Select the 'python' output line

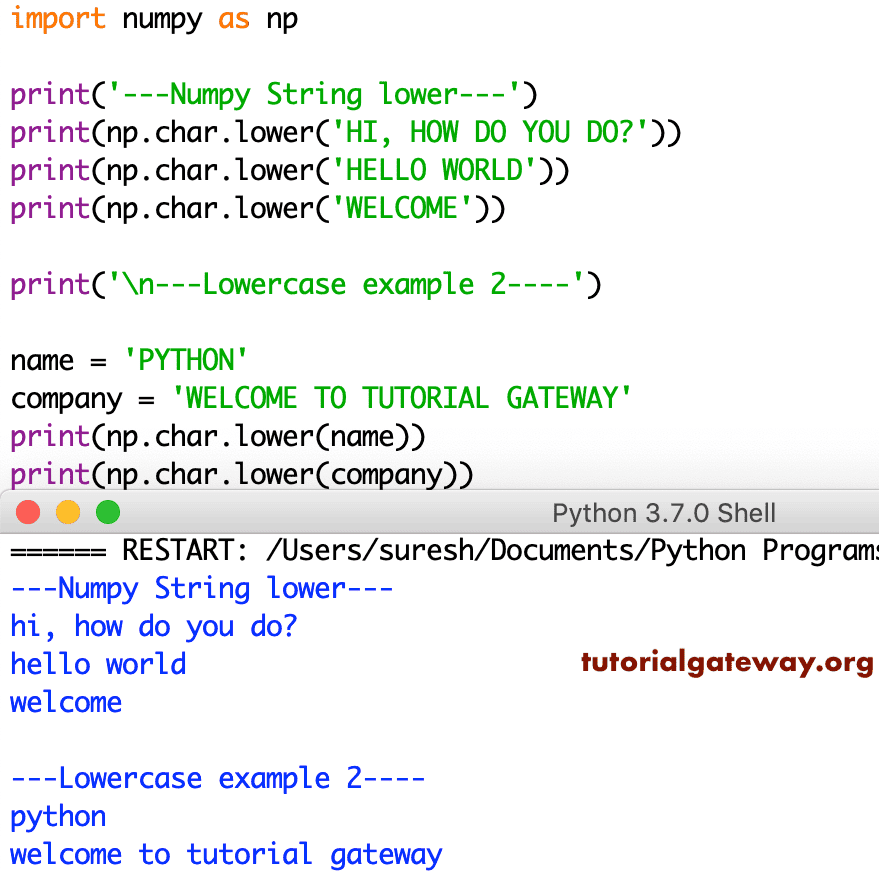pyautogui.click(x=57, y=816)
